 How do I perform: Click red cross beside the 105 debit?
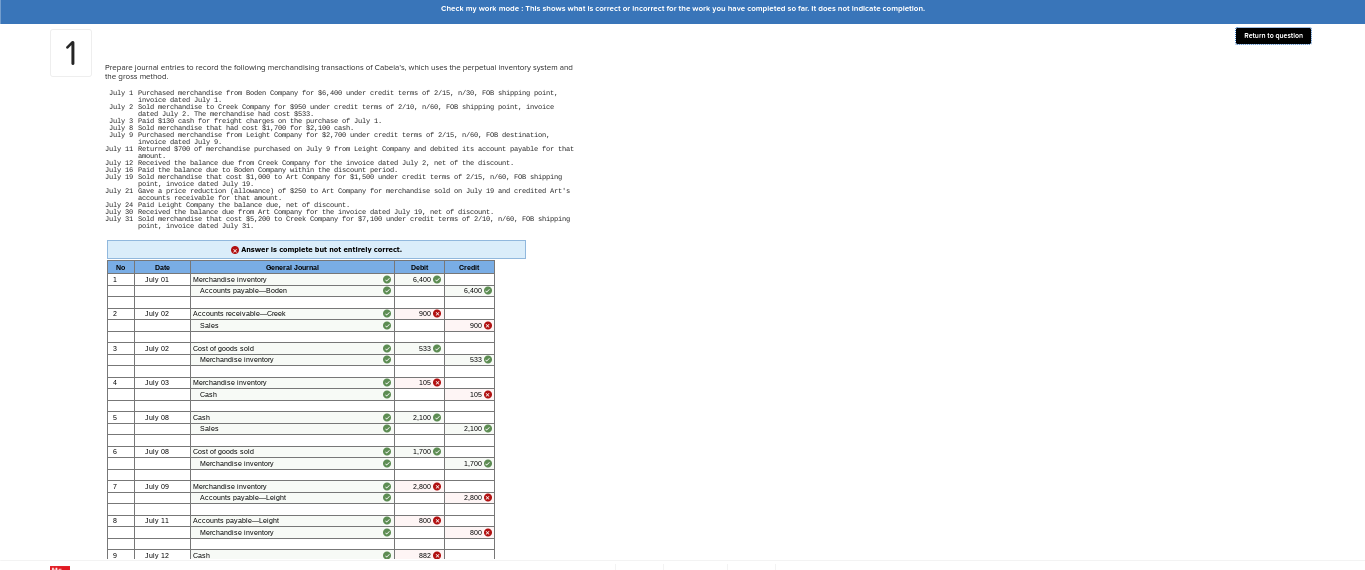pyautogui.click(x=437, y=383)
